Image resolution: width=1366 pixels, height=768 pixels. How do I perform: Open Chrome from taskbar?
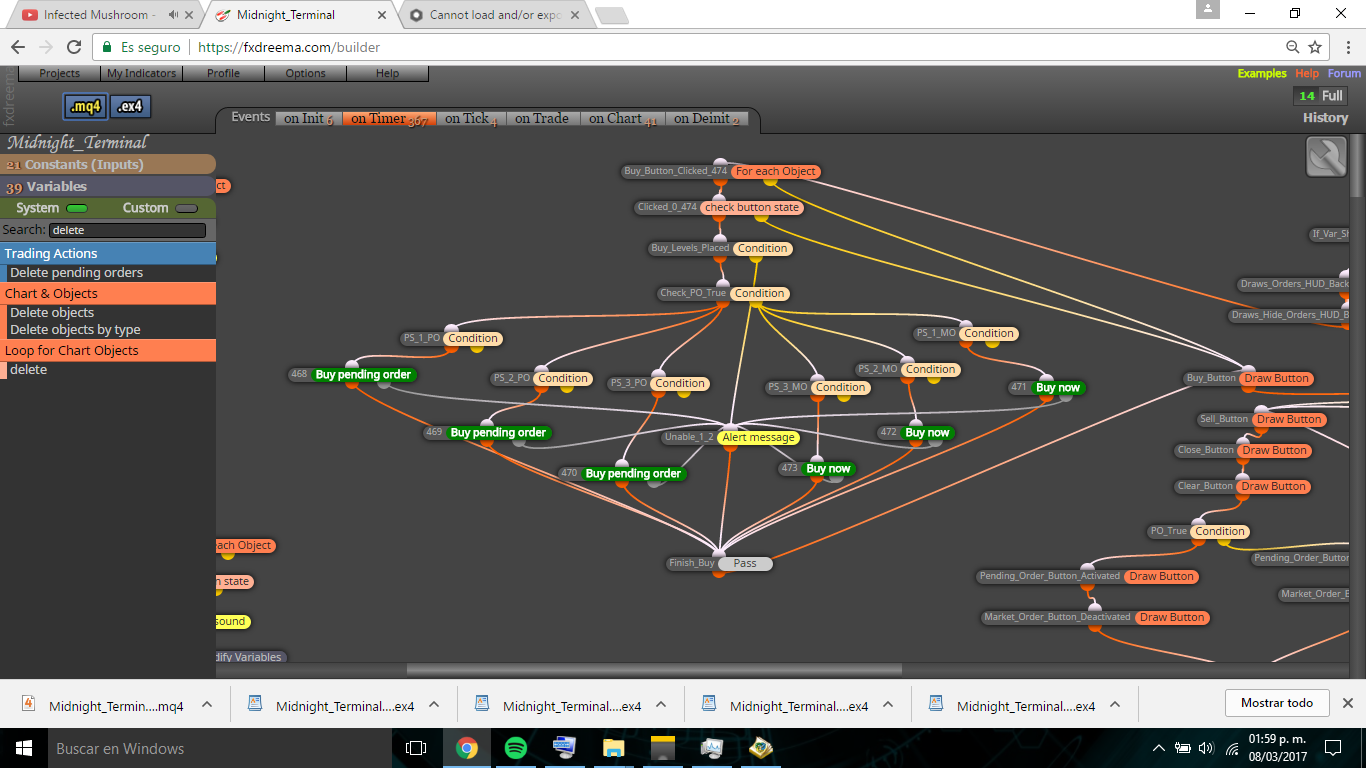coord(467,748)
